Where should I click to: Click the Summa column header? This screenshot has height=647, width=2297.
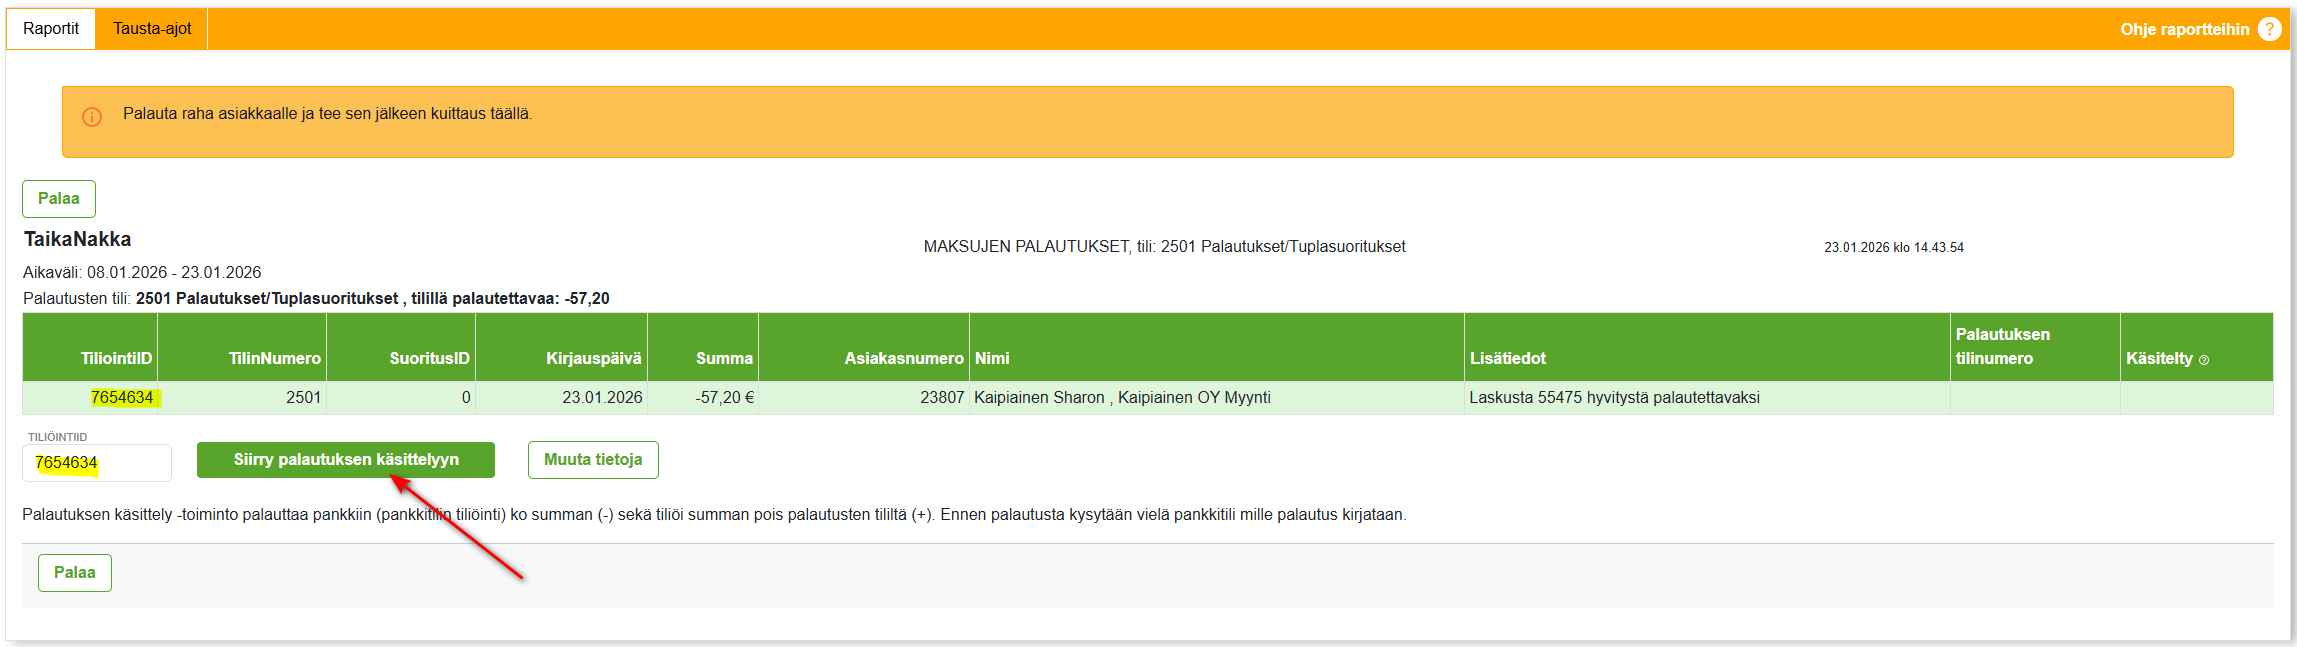point(724,358)
